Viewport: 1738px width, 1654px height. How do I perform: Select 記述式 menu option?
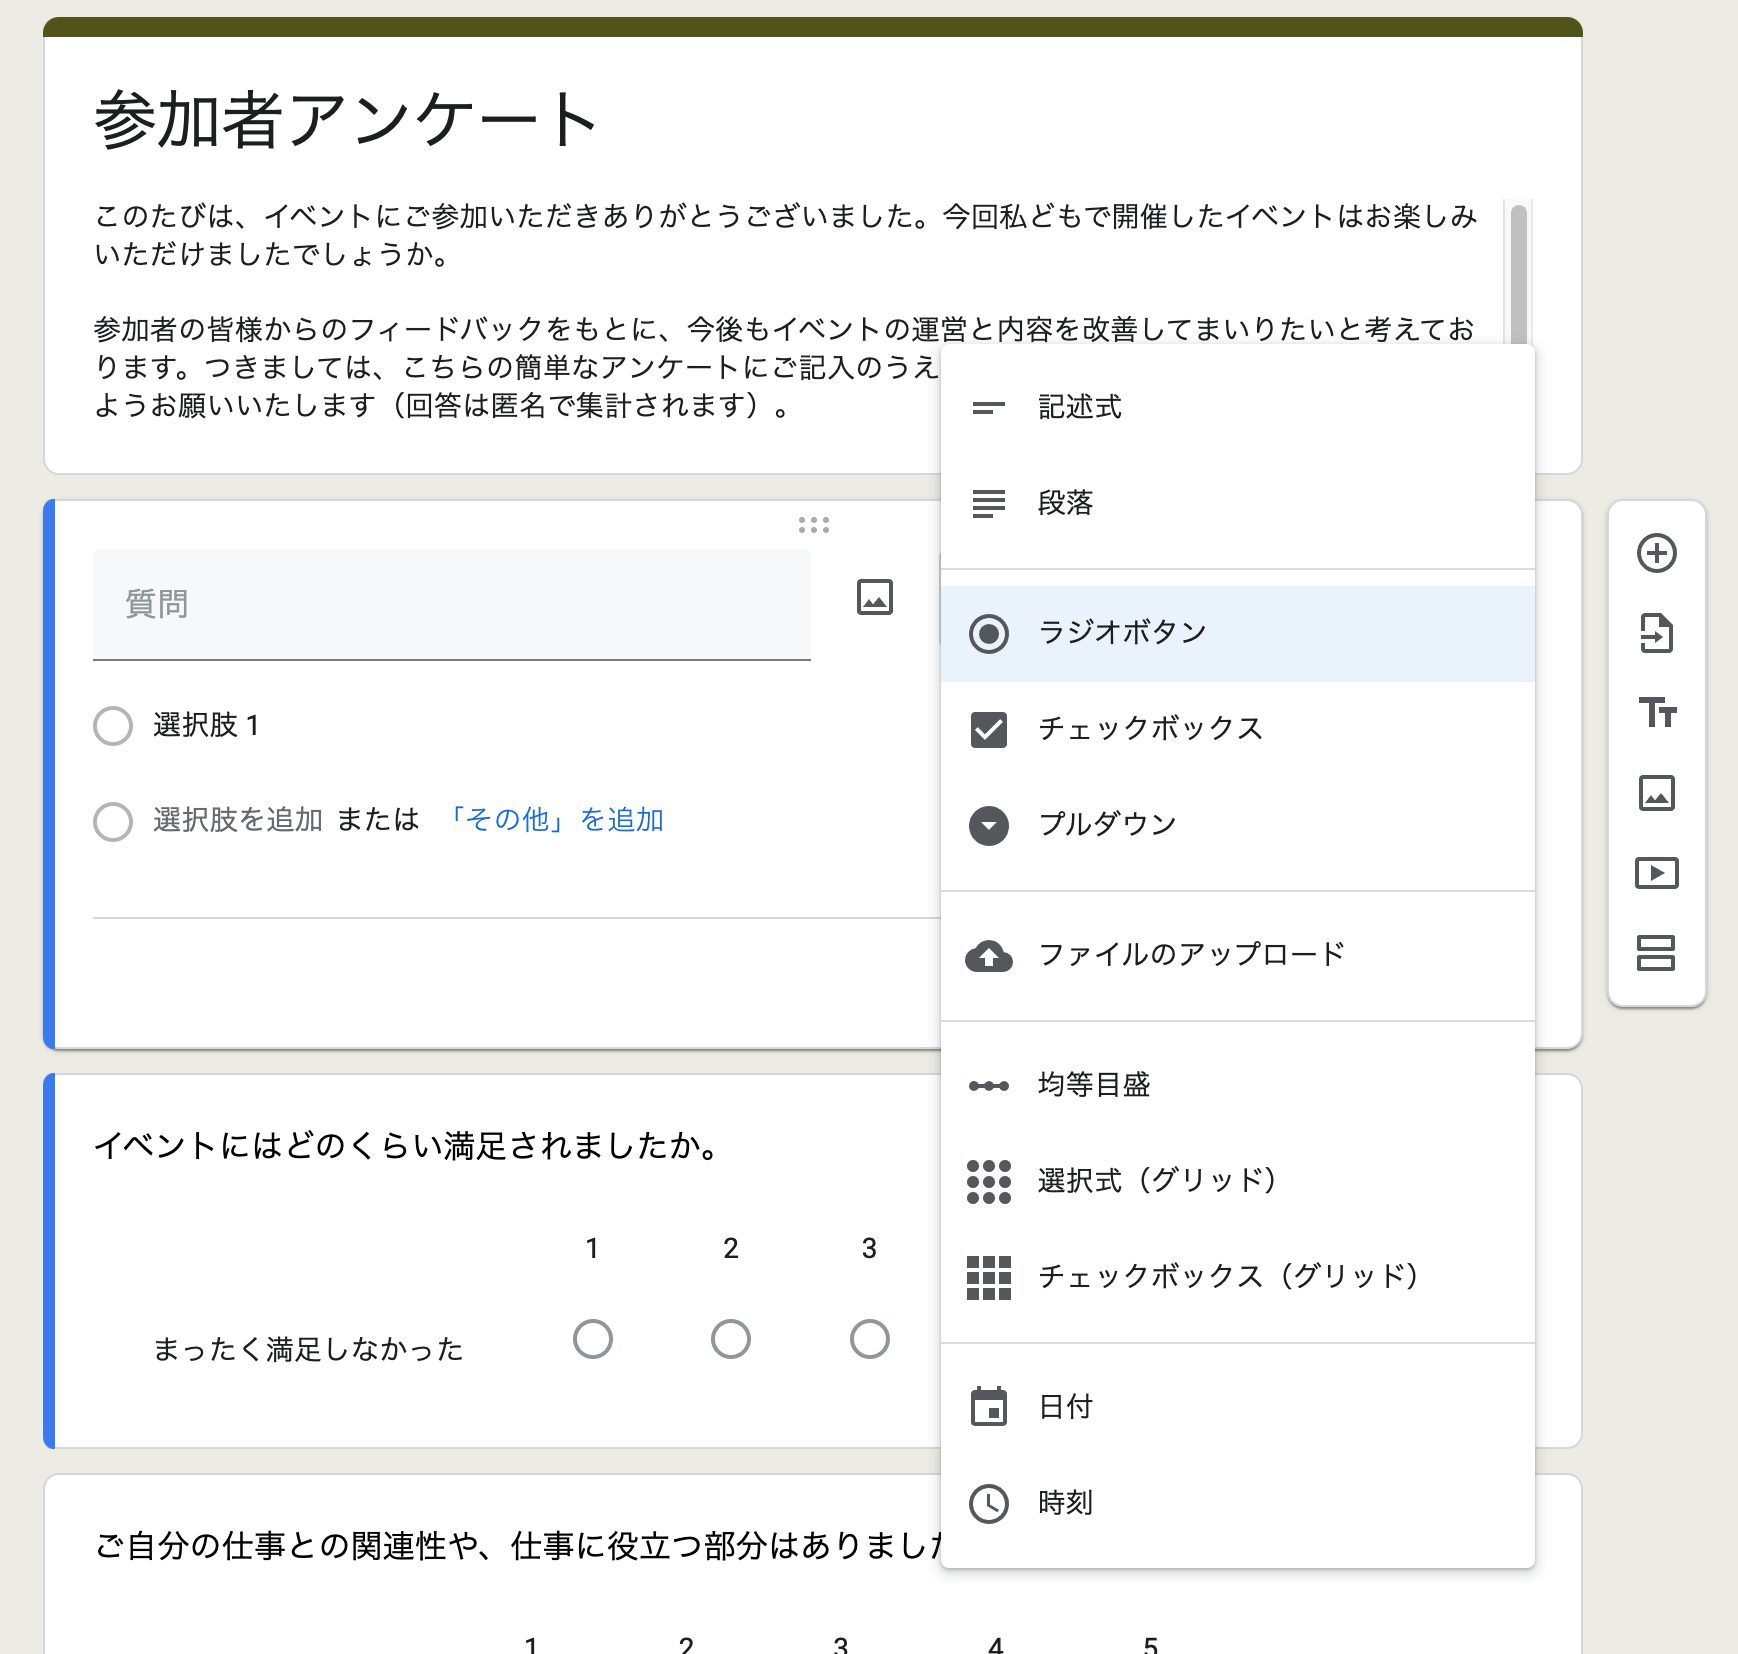tap(1079, 407)
